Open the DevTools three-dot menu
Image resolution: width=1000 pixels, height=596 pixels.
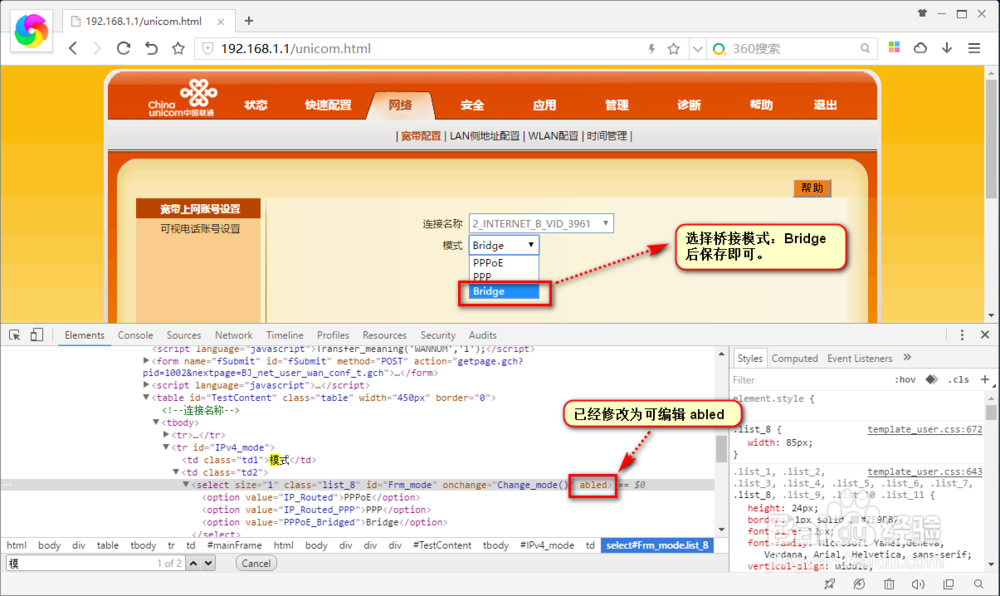pos(962,335)
